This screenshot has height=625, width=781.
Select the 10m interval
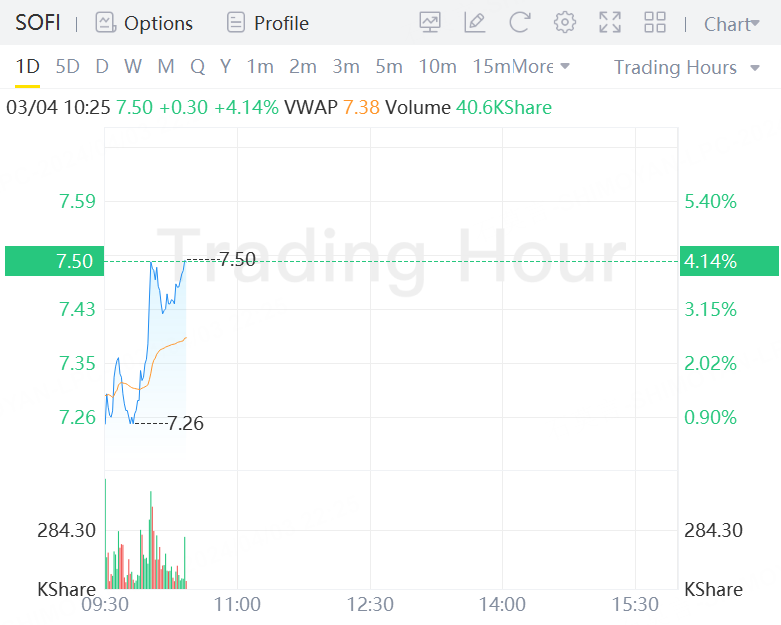pos(437,66)
